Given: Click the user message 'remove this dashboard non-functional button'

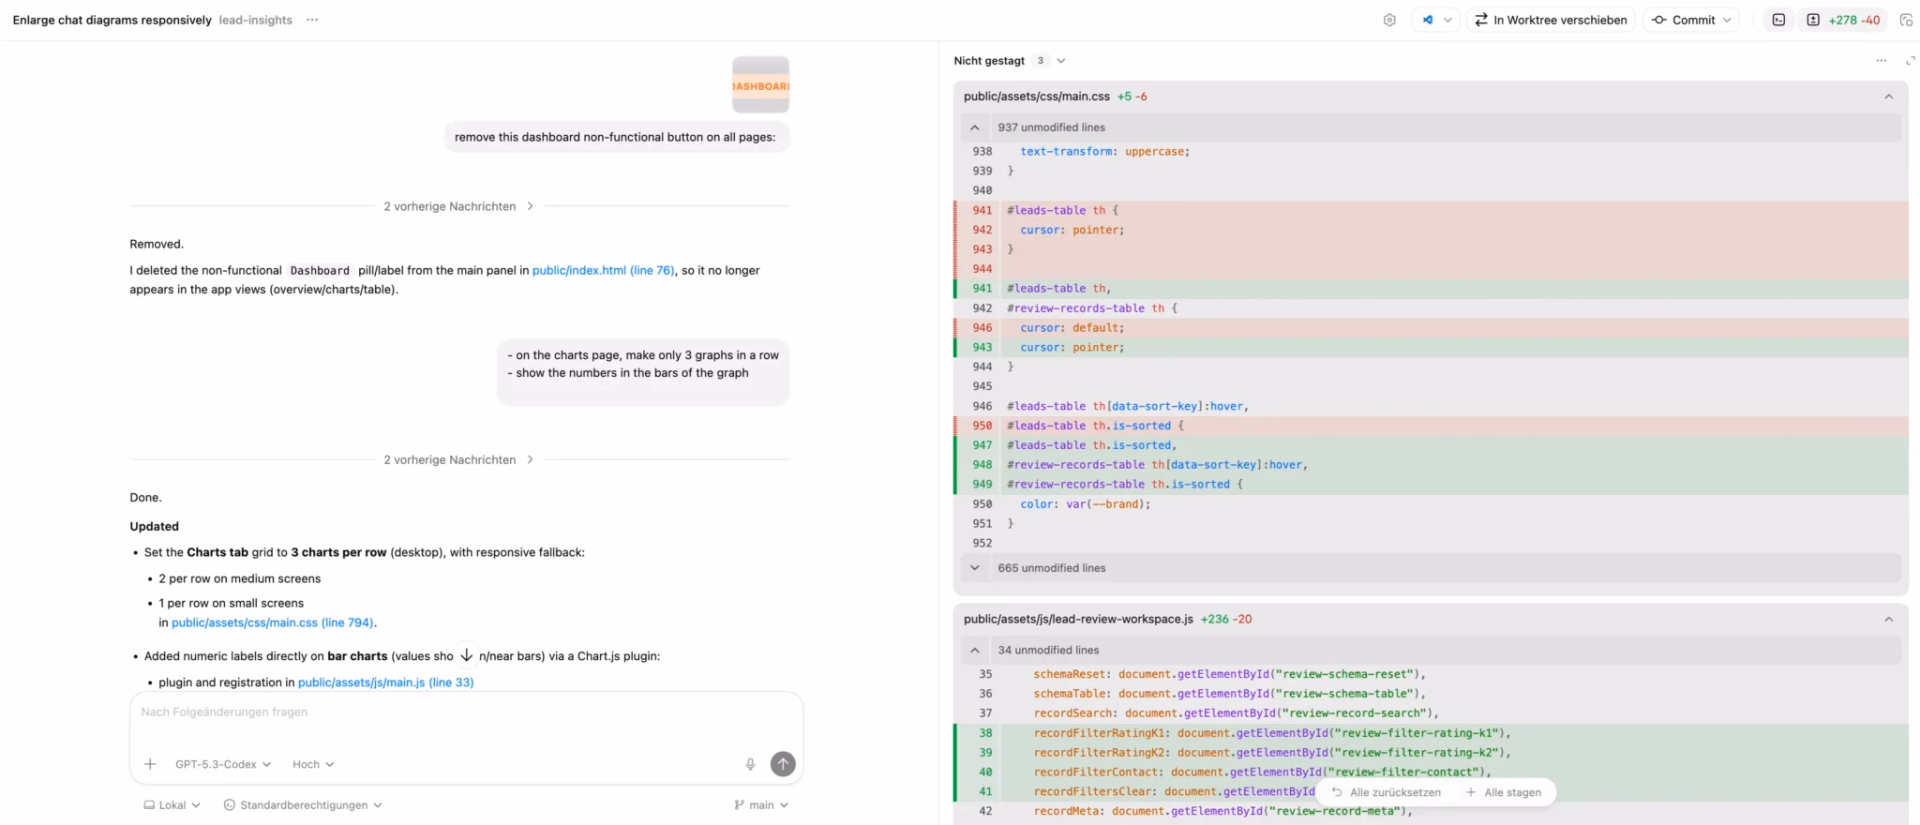Looking at the screenshot, I should (x=615, y=137).
